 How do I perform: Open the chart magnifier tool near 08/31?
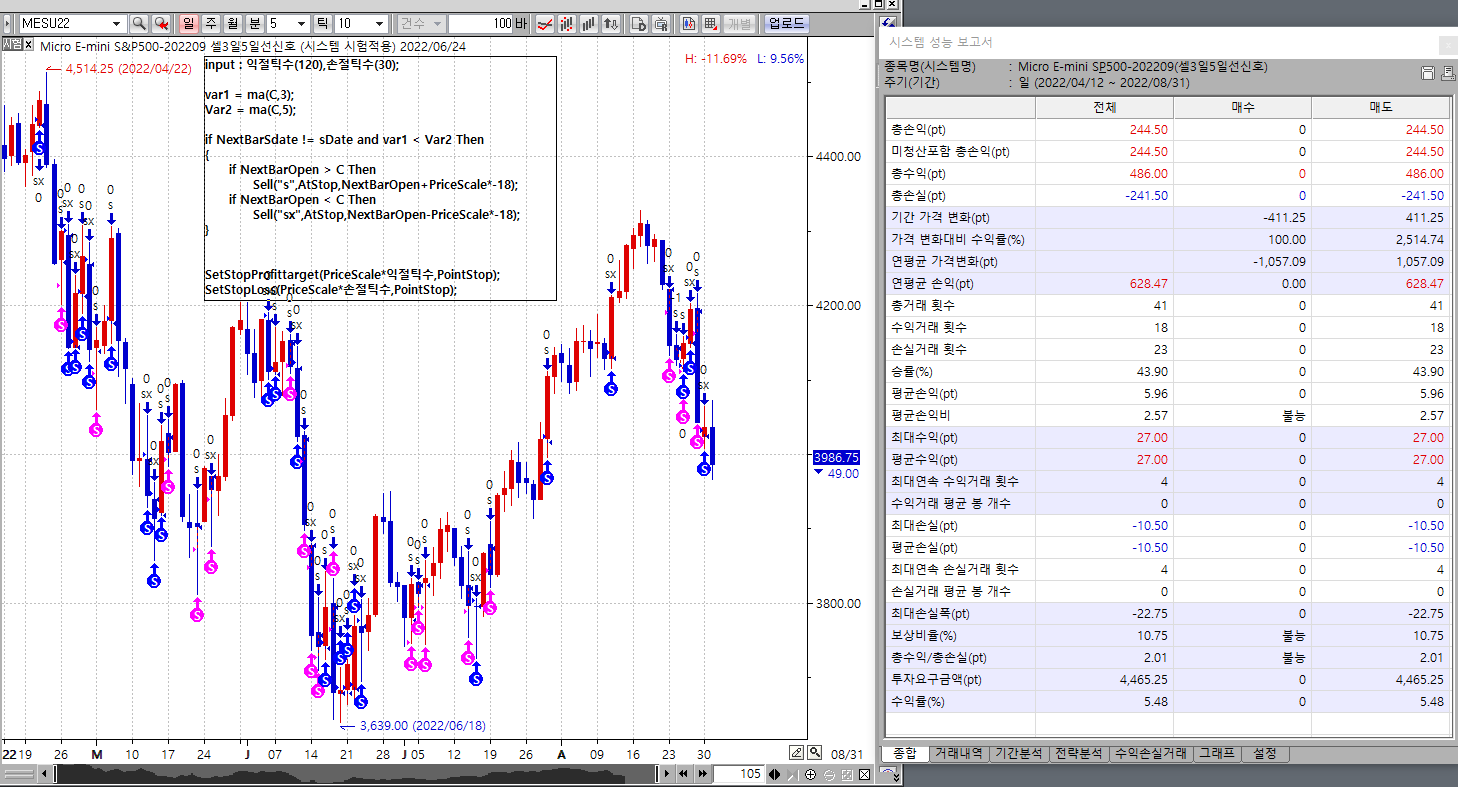click(x=815, y=753)
